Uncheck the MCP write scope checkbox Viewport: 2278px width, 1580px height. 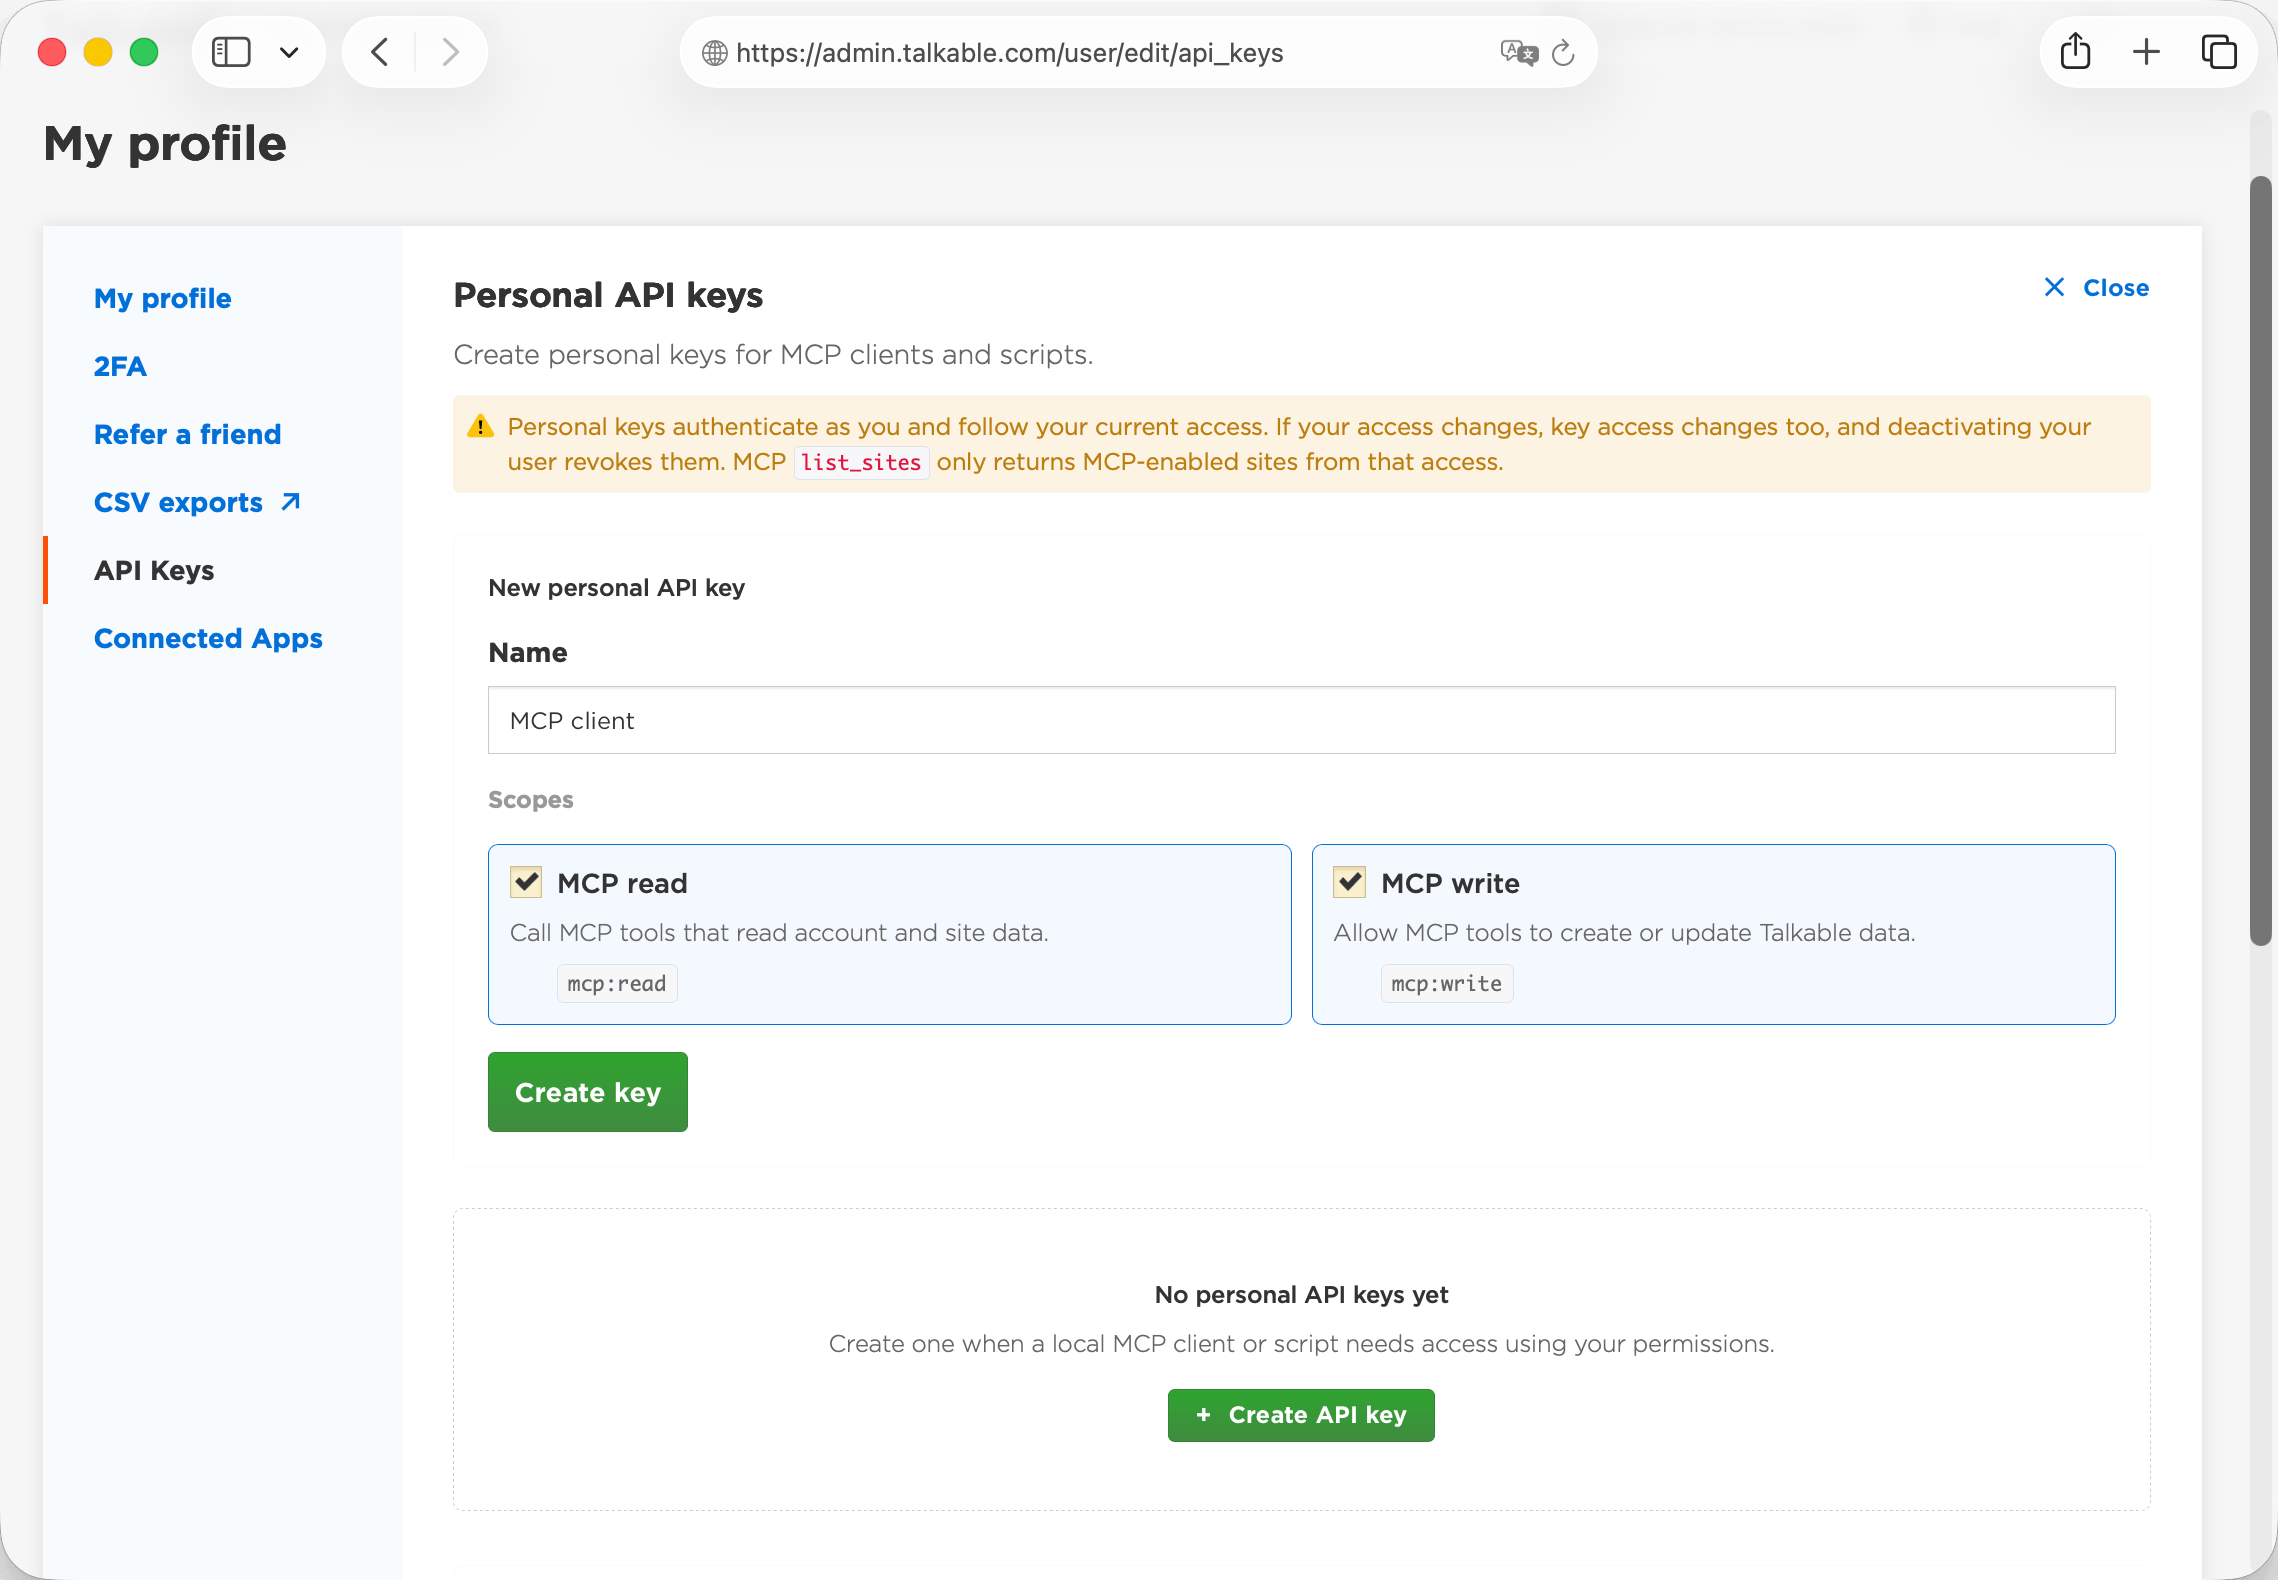(x=1350, y=882)
